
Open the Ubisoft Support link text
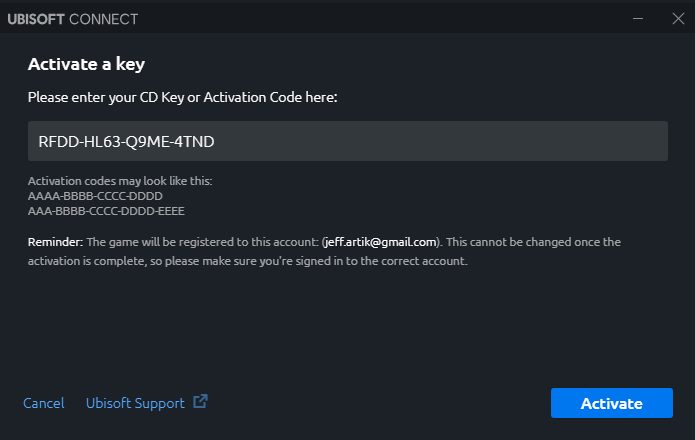coord(135,403)
